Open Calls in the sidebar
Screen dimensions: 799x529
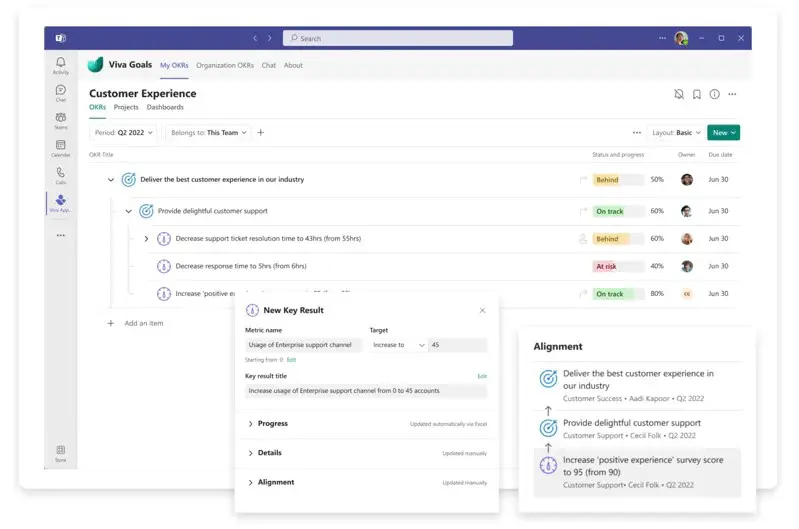point(61,175)
